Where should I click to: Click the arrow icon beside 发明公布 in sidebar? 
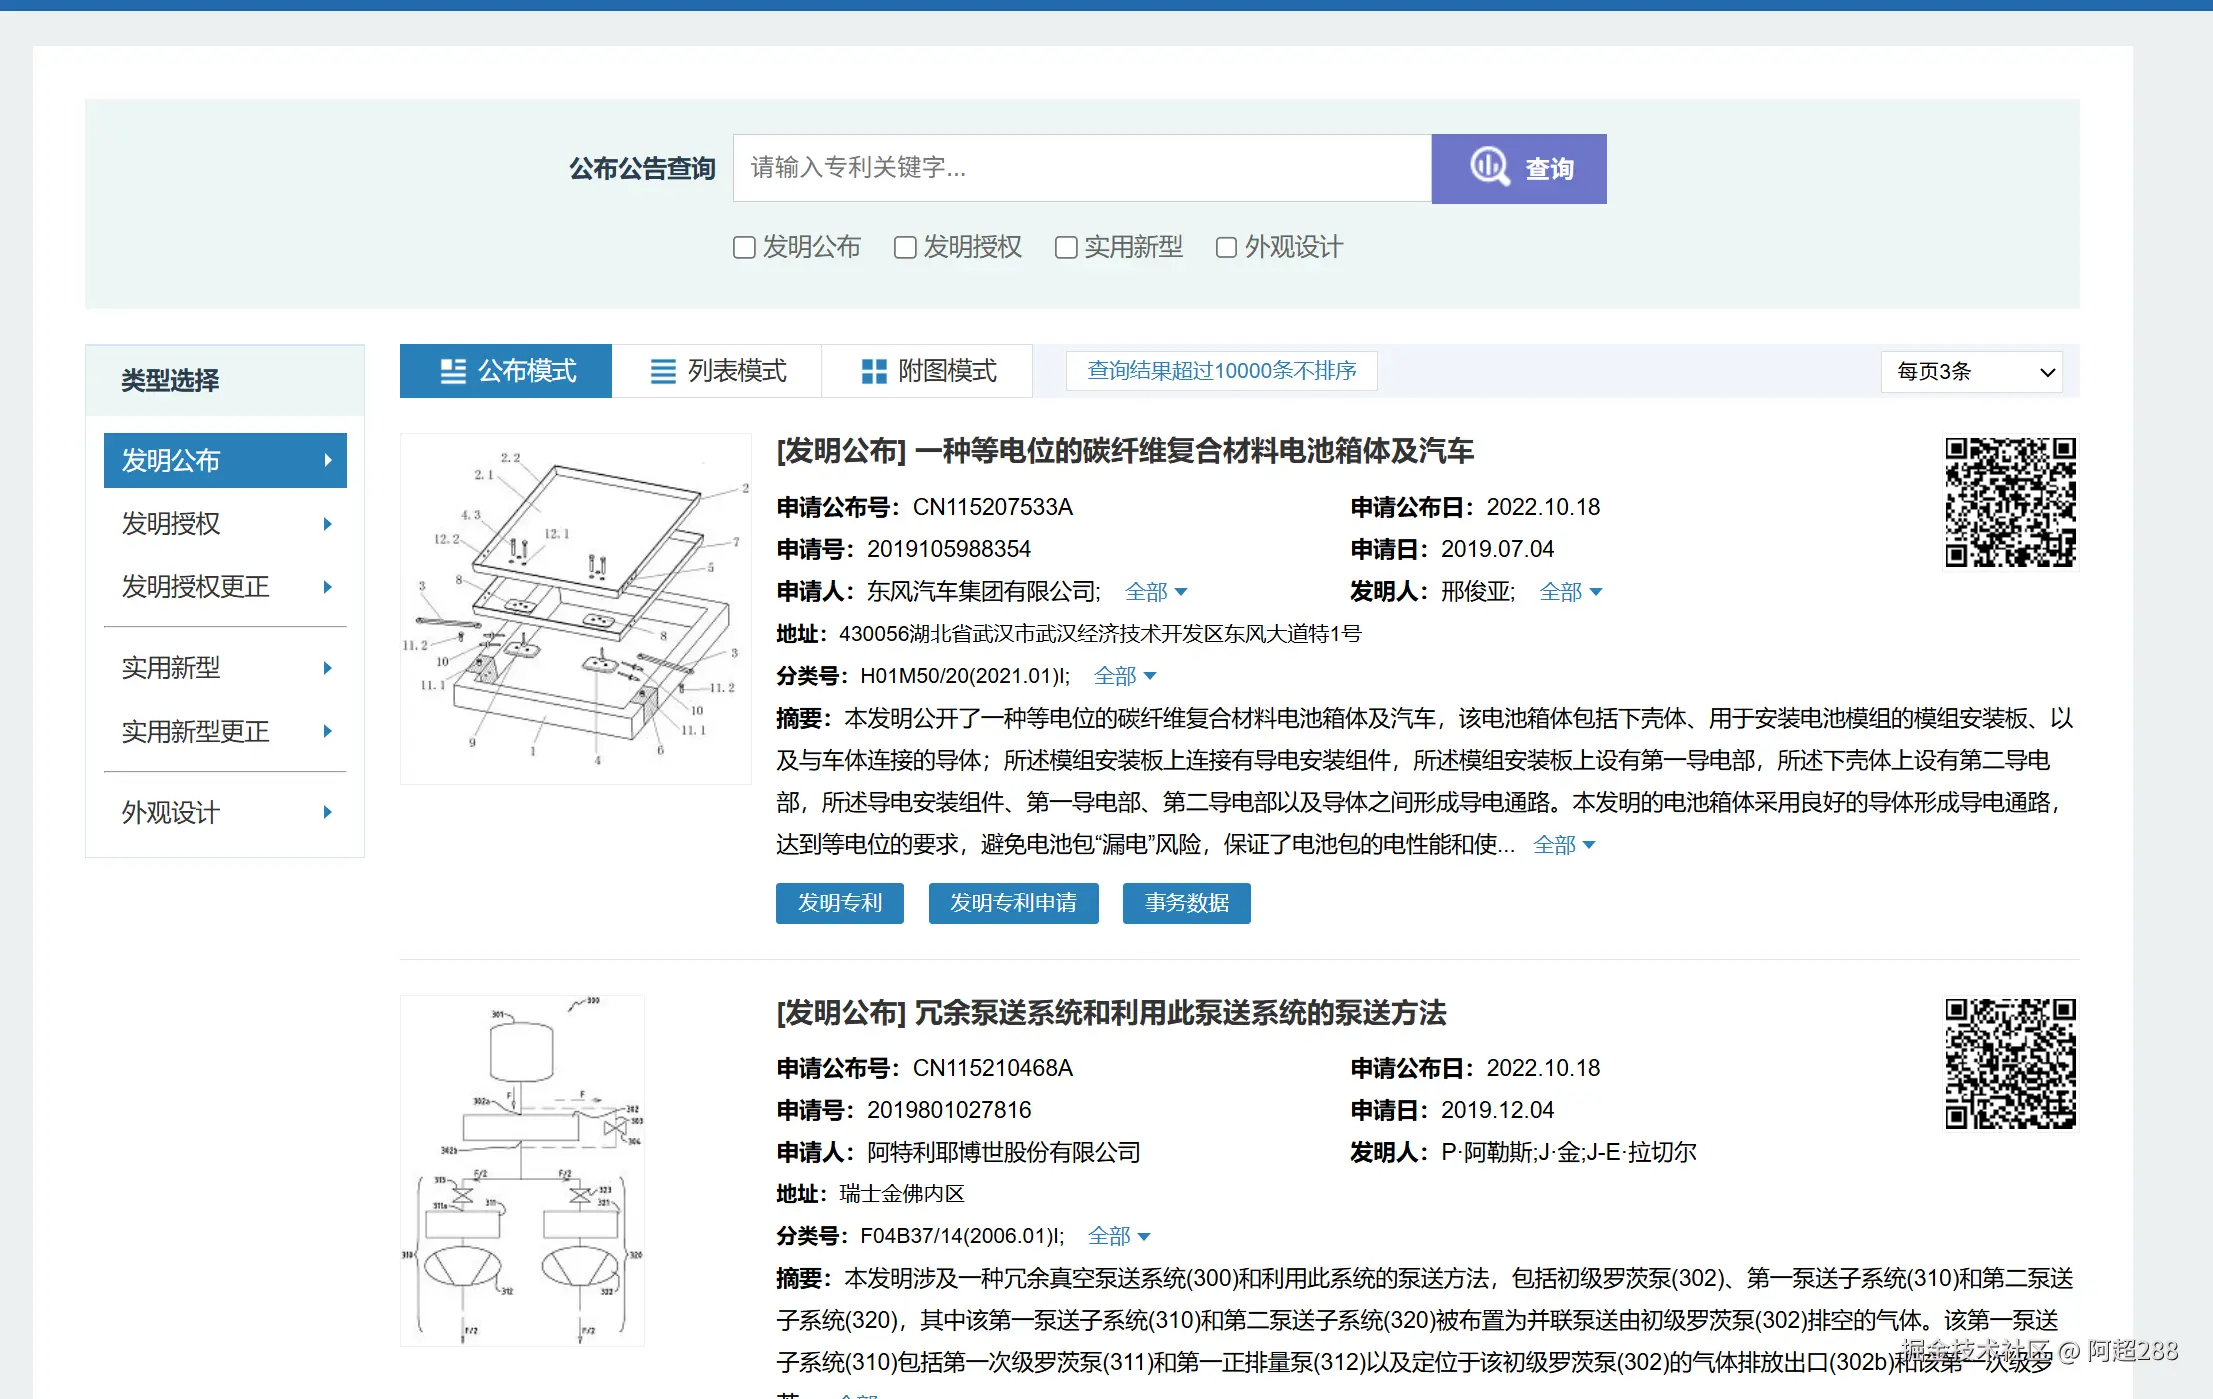click(x=327, y=461)
